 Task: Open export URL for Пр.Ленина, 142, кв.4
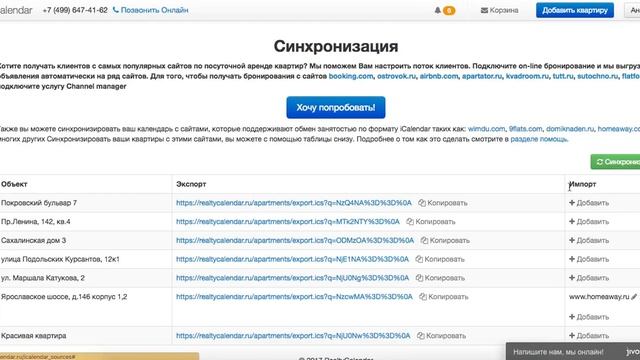pos(288,222)
